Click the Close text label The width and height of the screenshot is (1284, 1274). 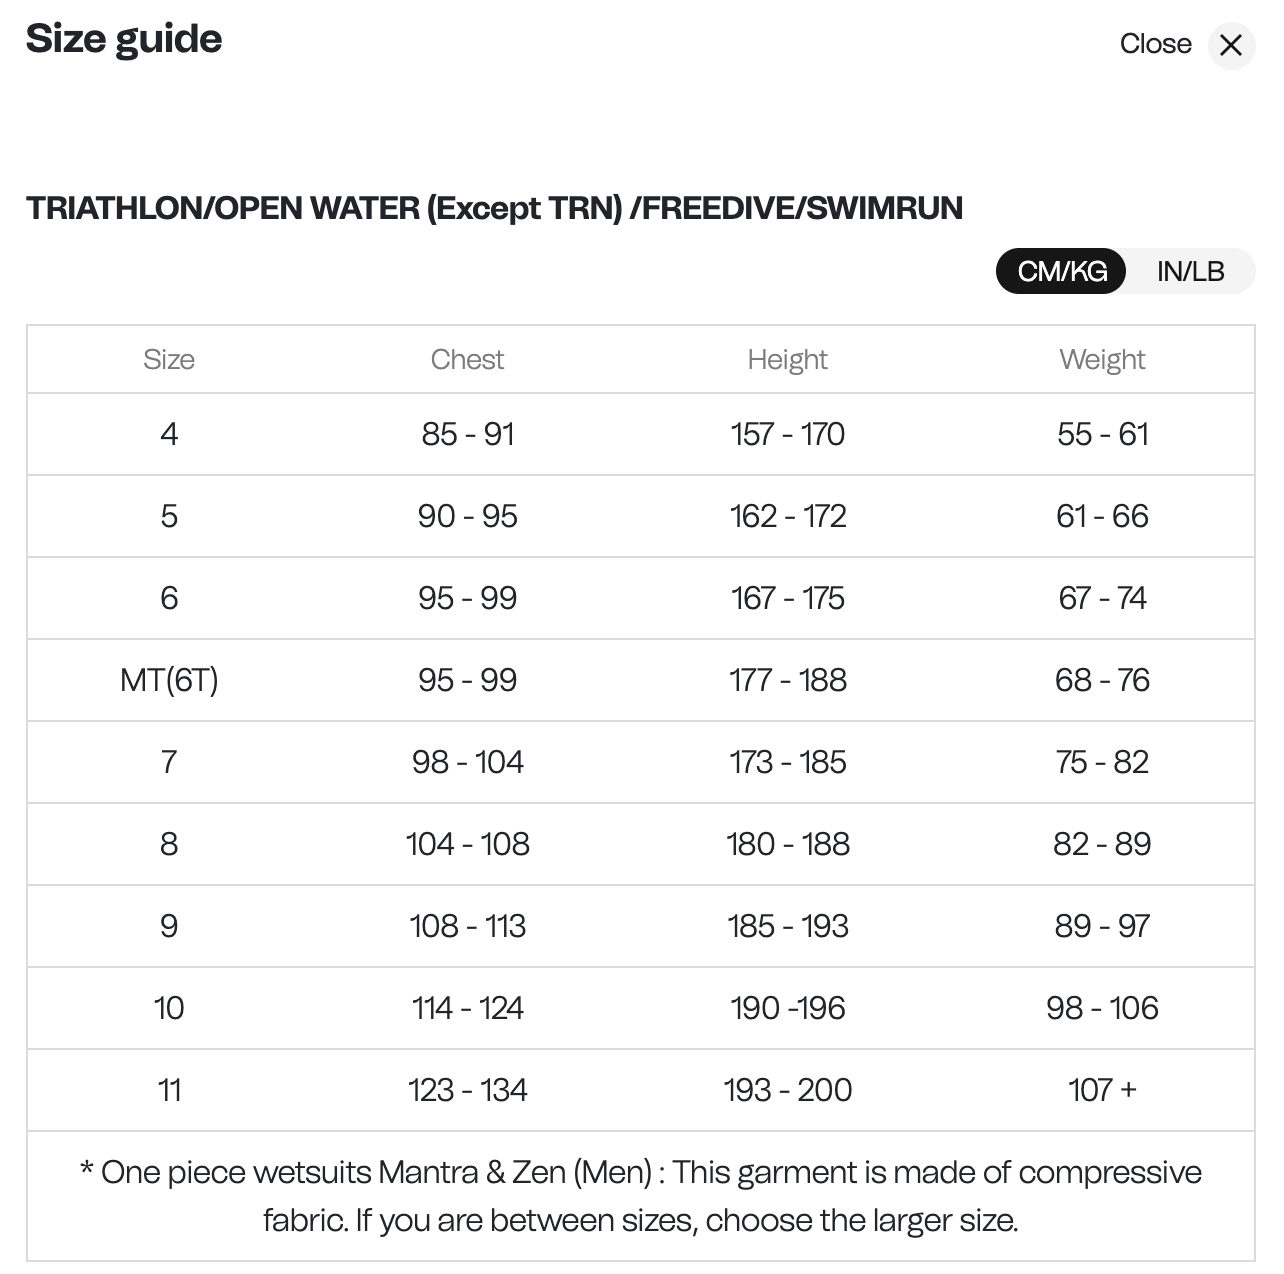tap(1155, 44)
